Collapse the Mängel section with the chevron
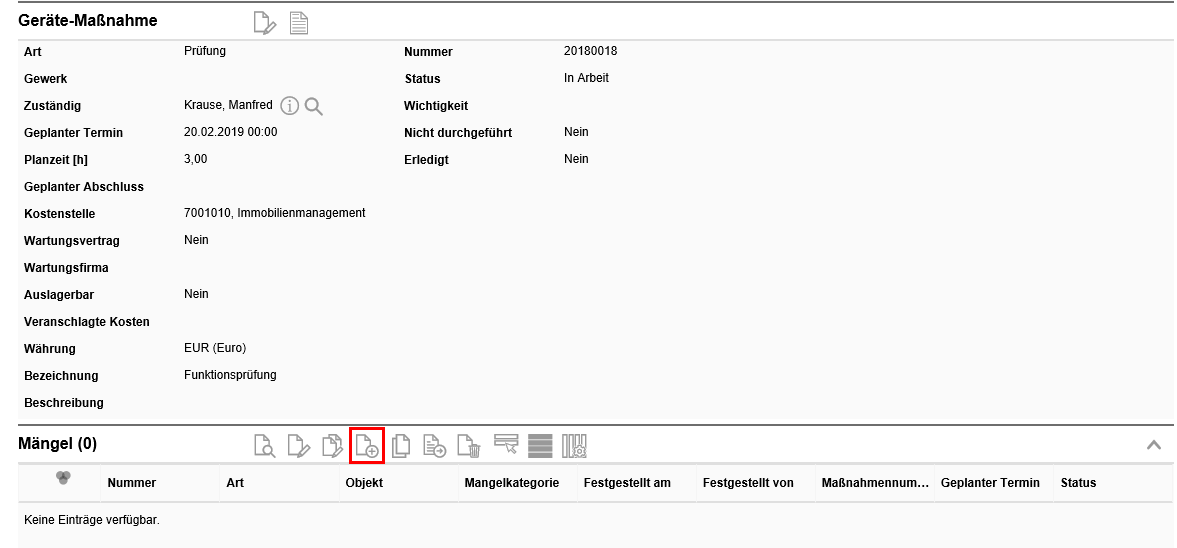 pos(1153,445)
